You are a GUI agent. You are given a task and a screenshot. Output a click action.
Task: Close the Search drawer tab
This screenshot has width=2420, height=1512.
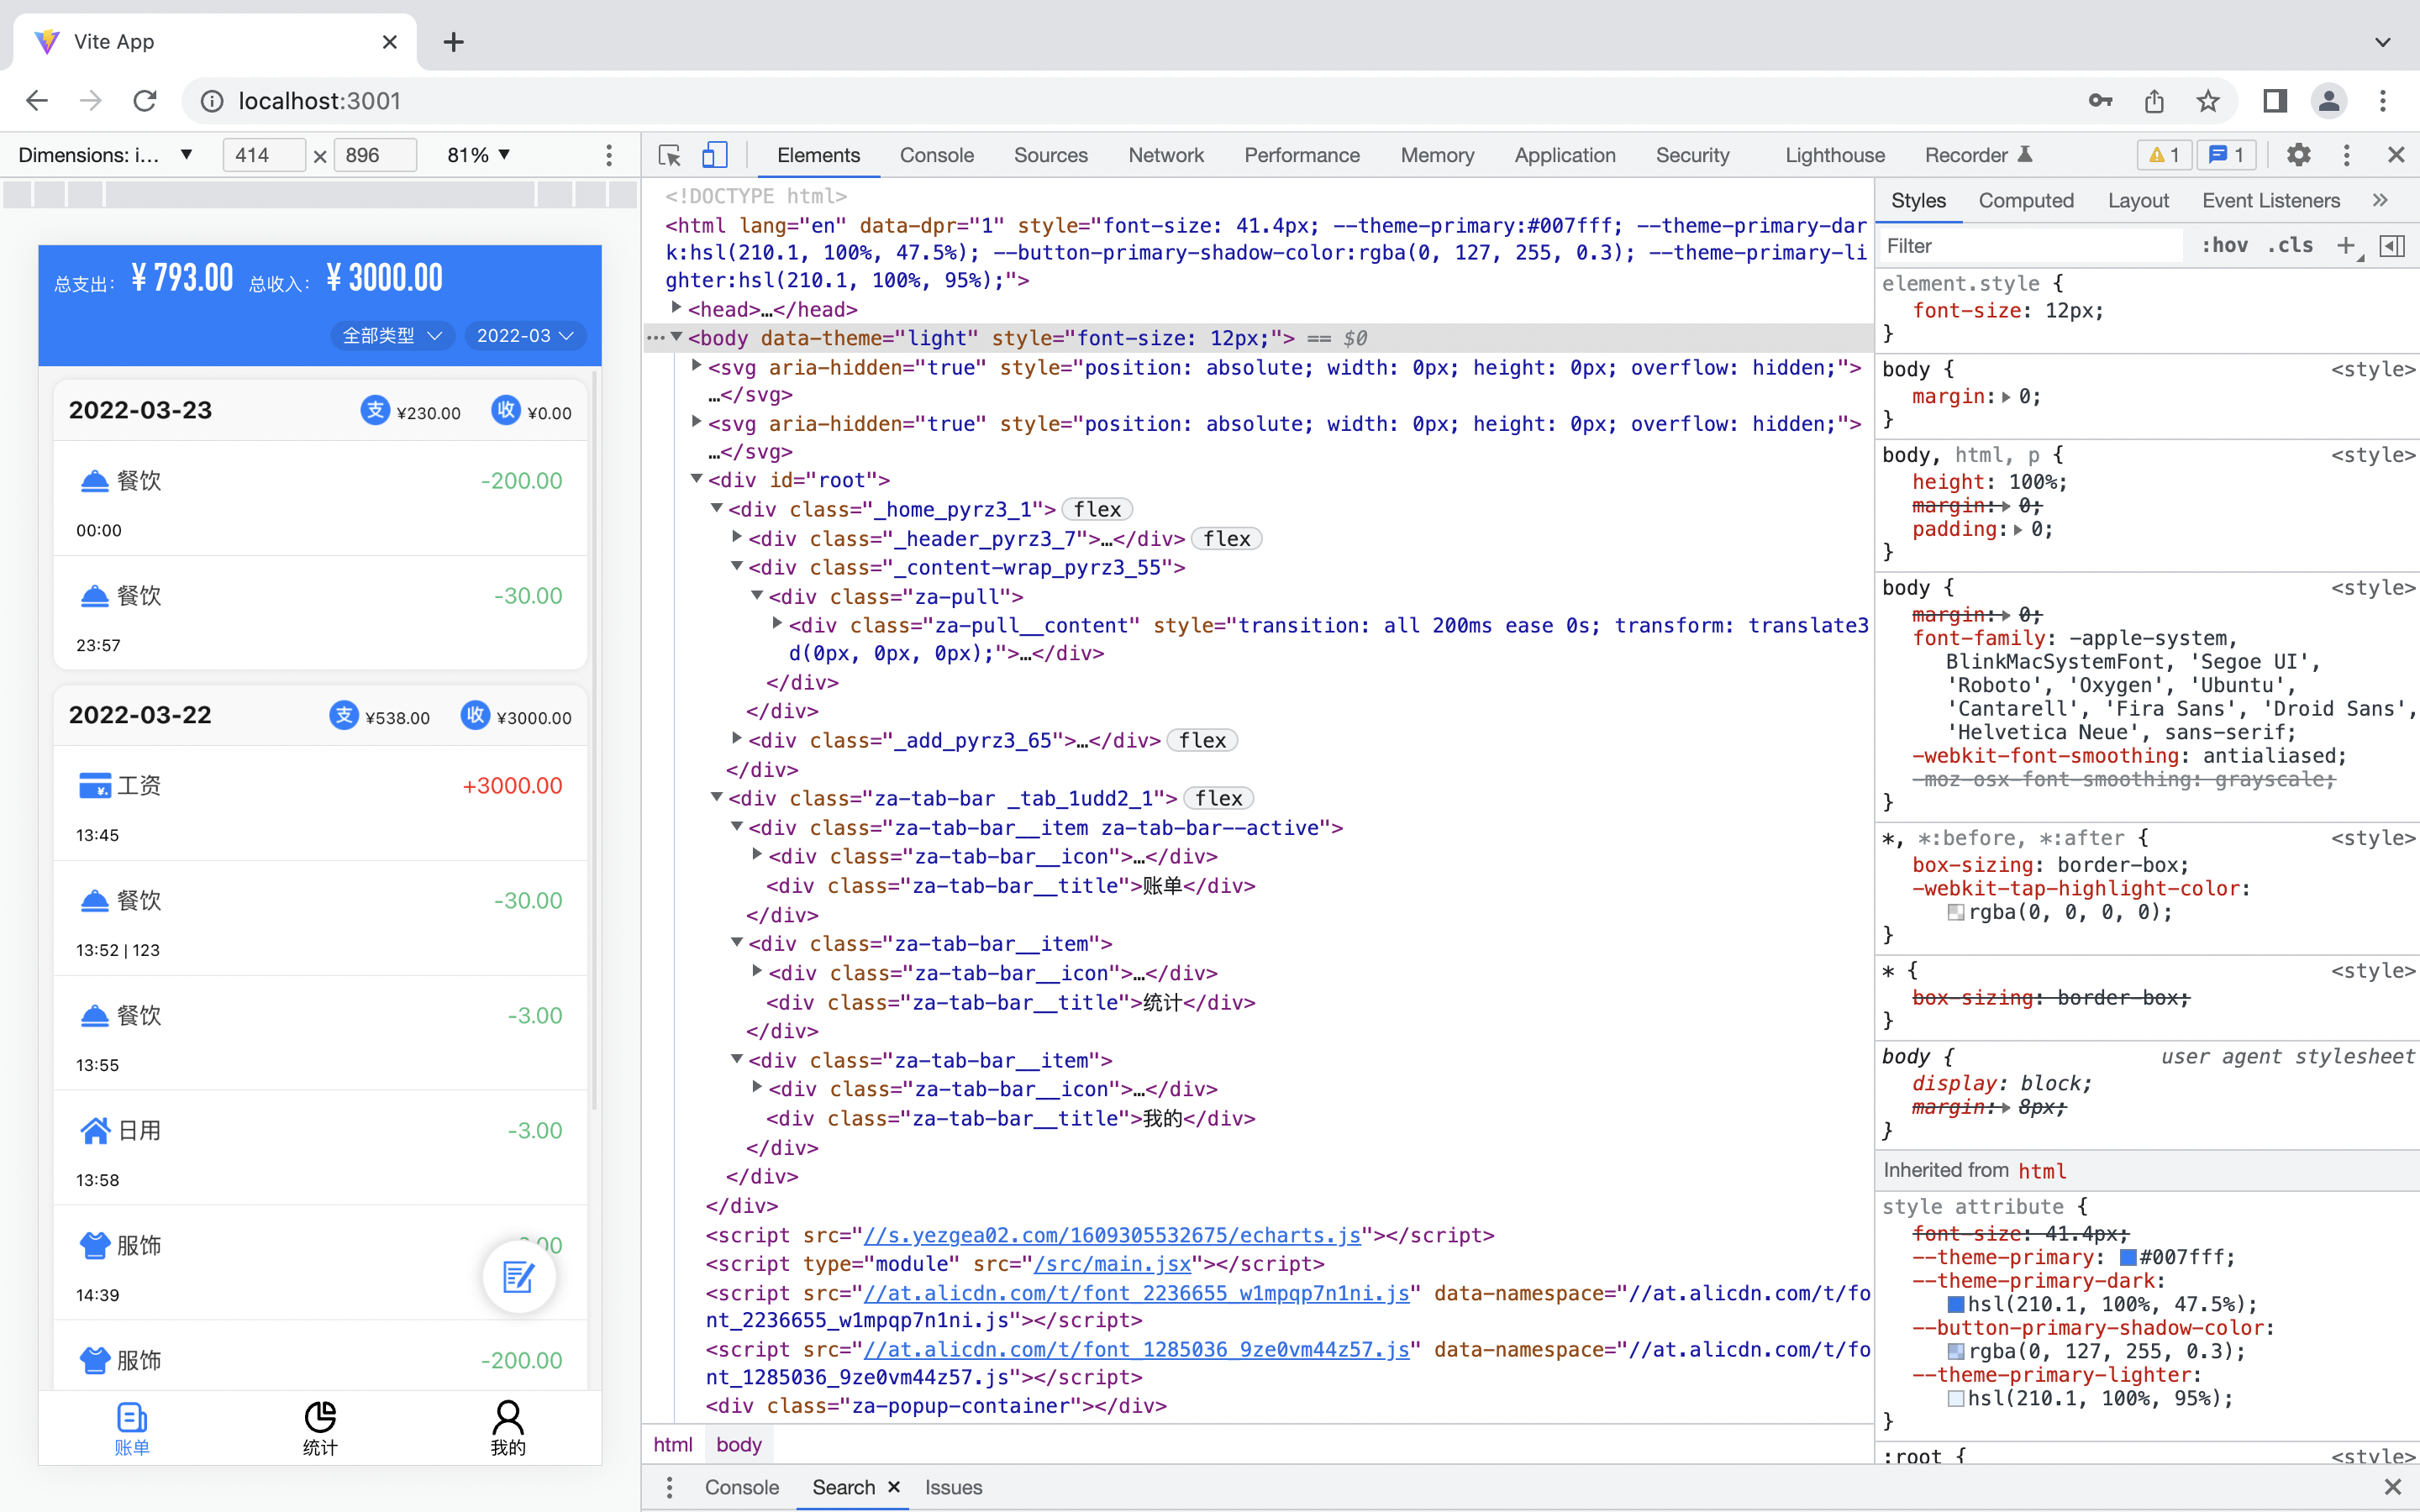(894, 1487)
